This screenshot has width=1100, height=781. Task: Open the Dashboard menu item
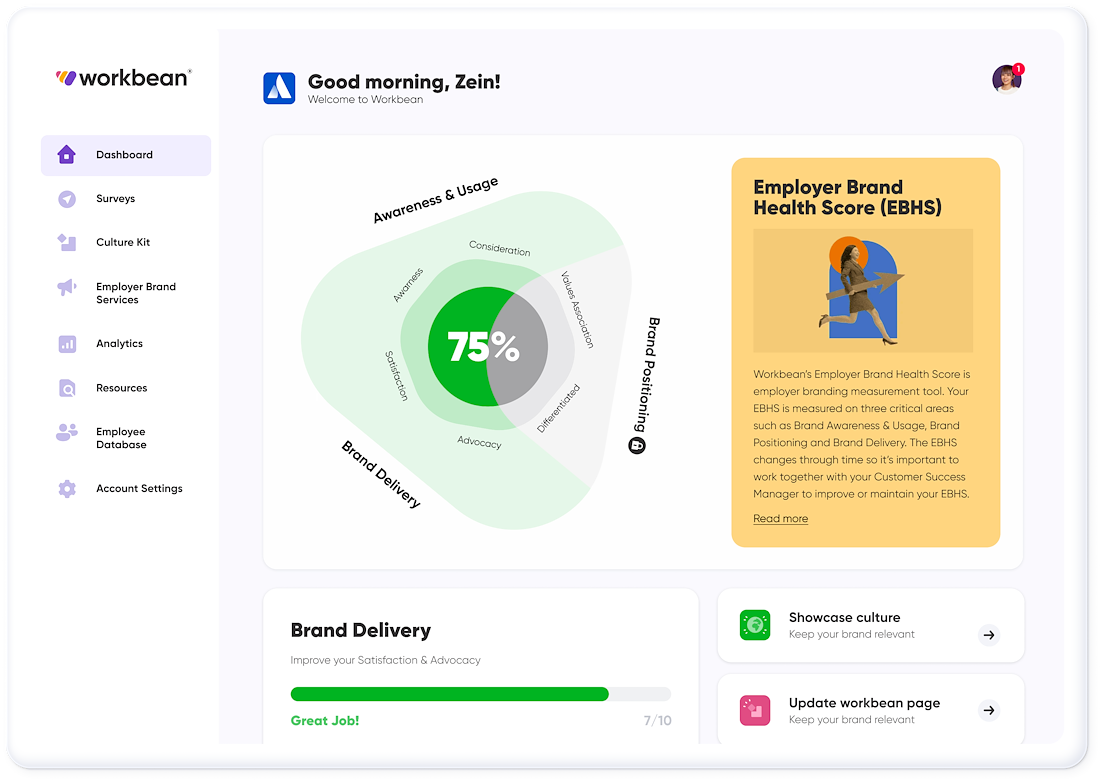coord(126,155)
